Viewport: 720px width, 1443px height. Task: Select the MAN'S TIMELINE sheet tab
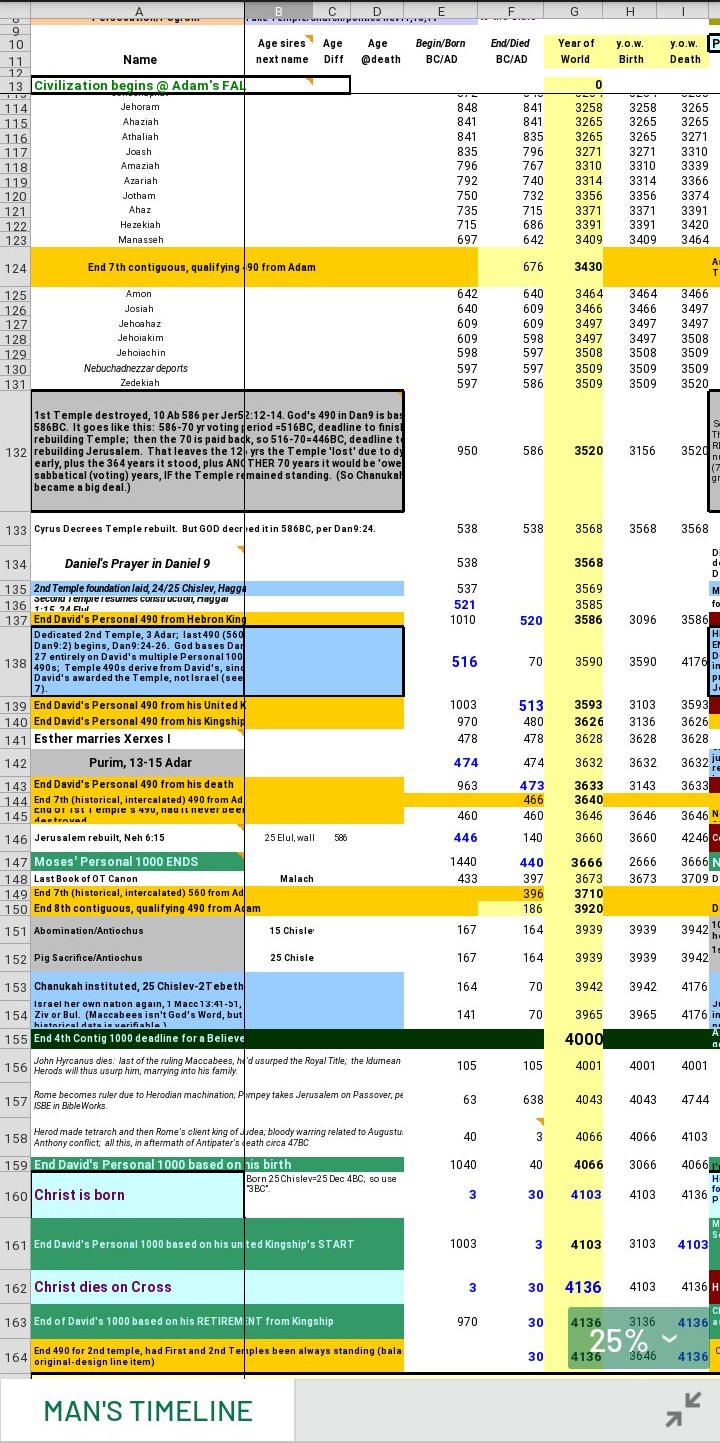(148, 1411)
